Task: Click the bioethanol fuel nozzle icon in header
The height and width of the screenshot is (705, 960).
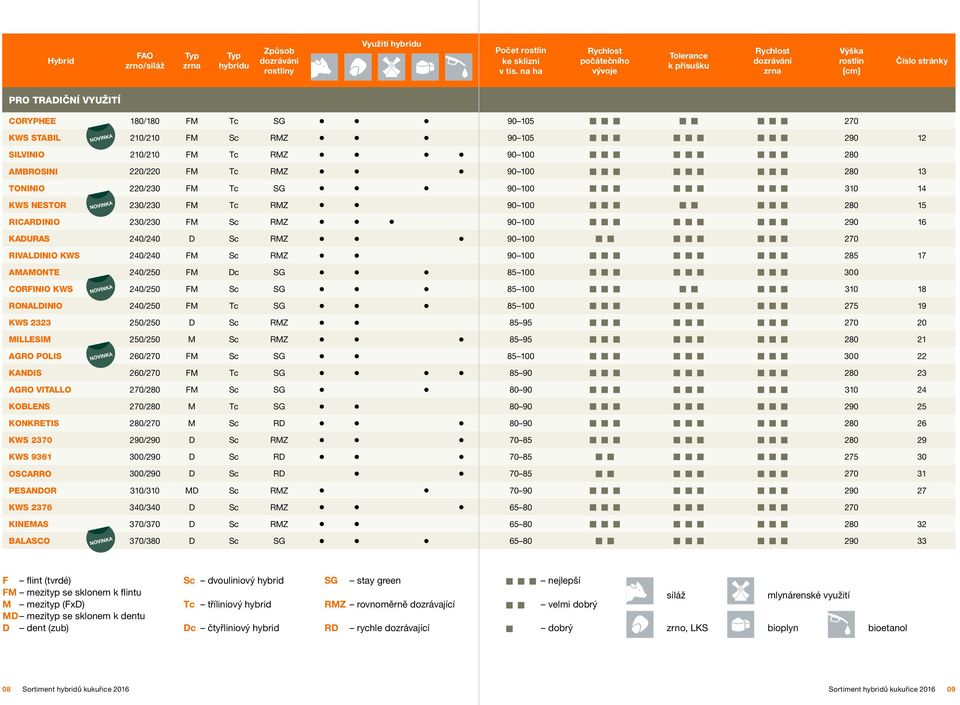Action: pos(458,67)
